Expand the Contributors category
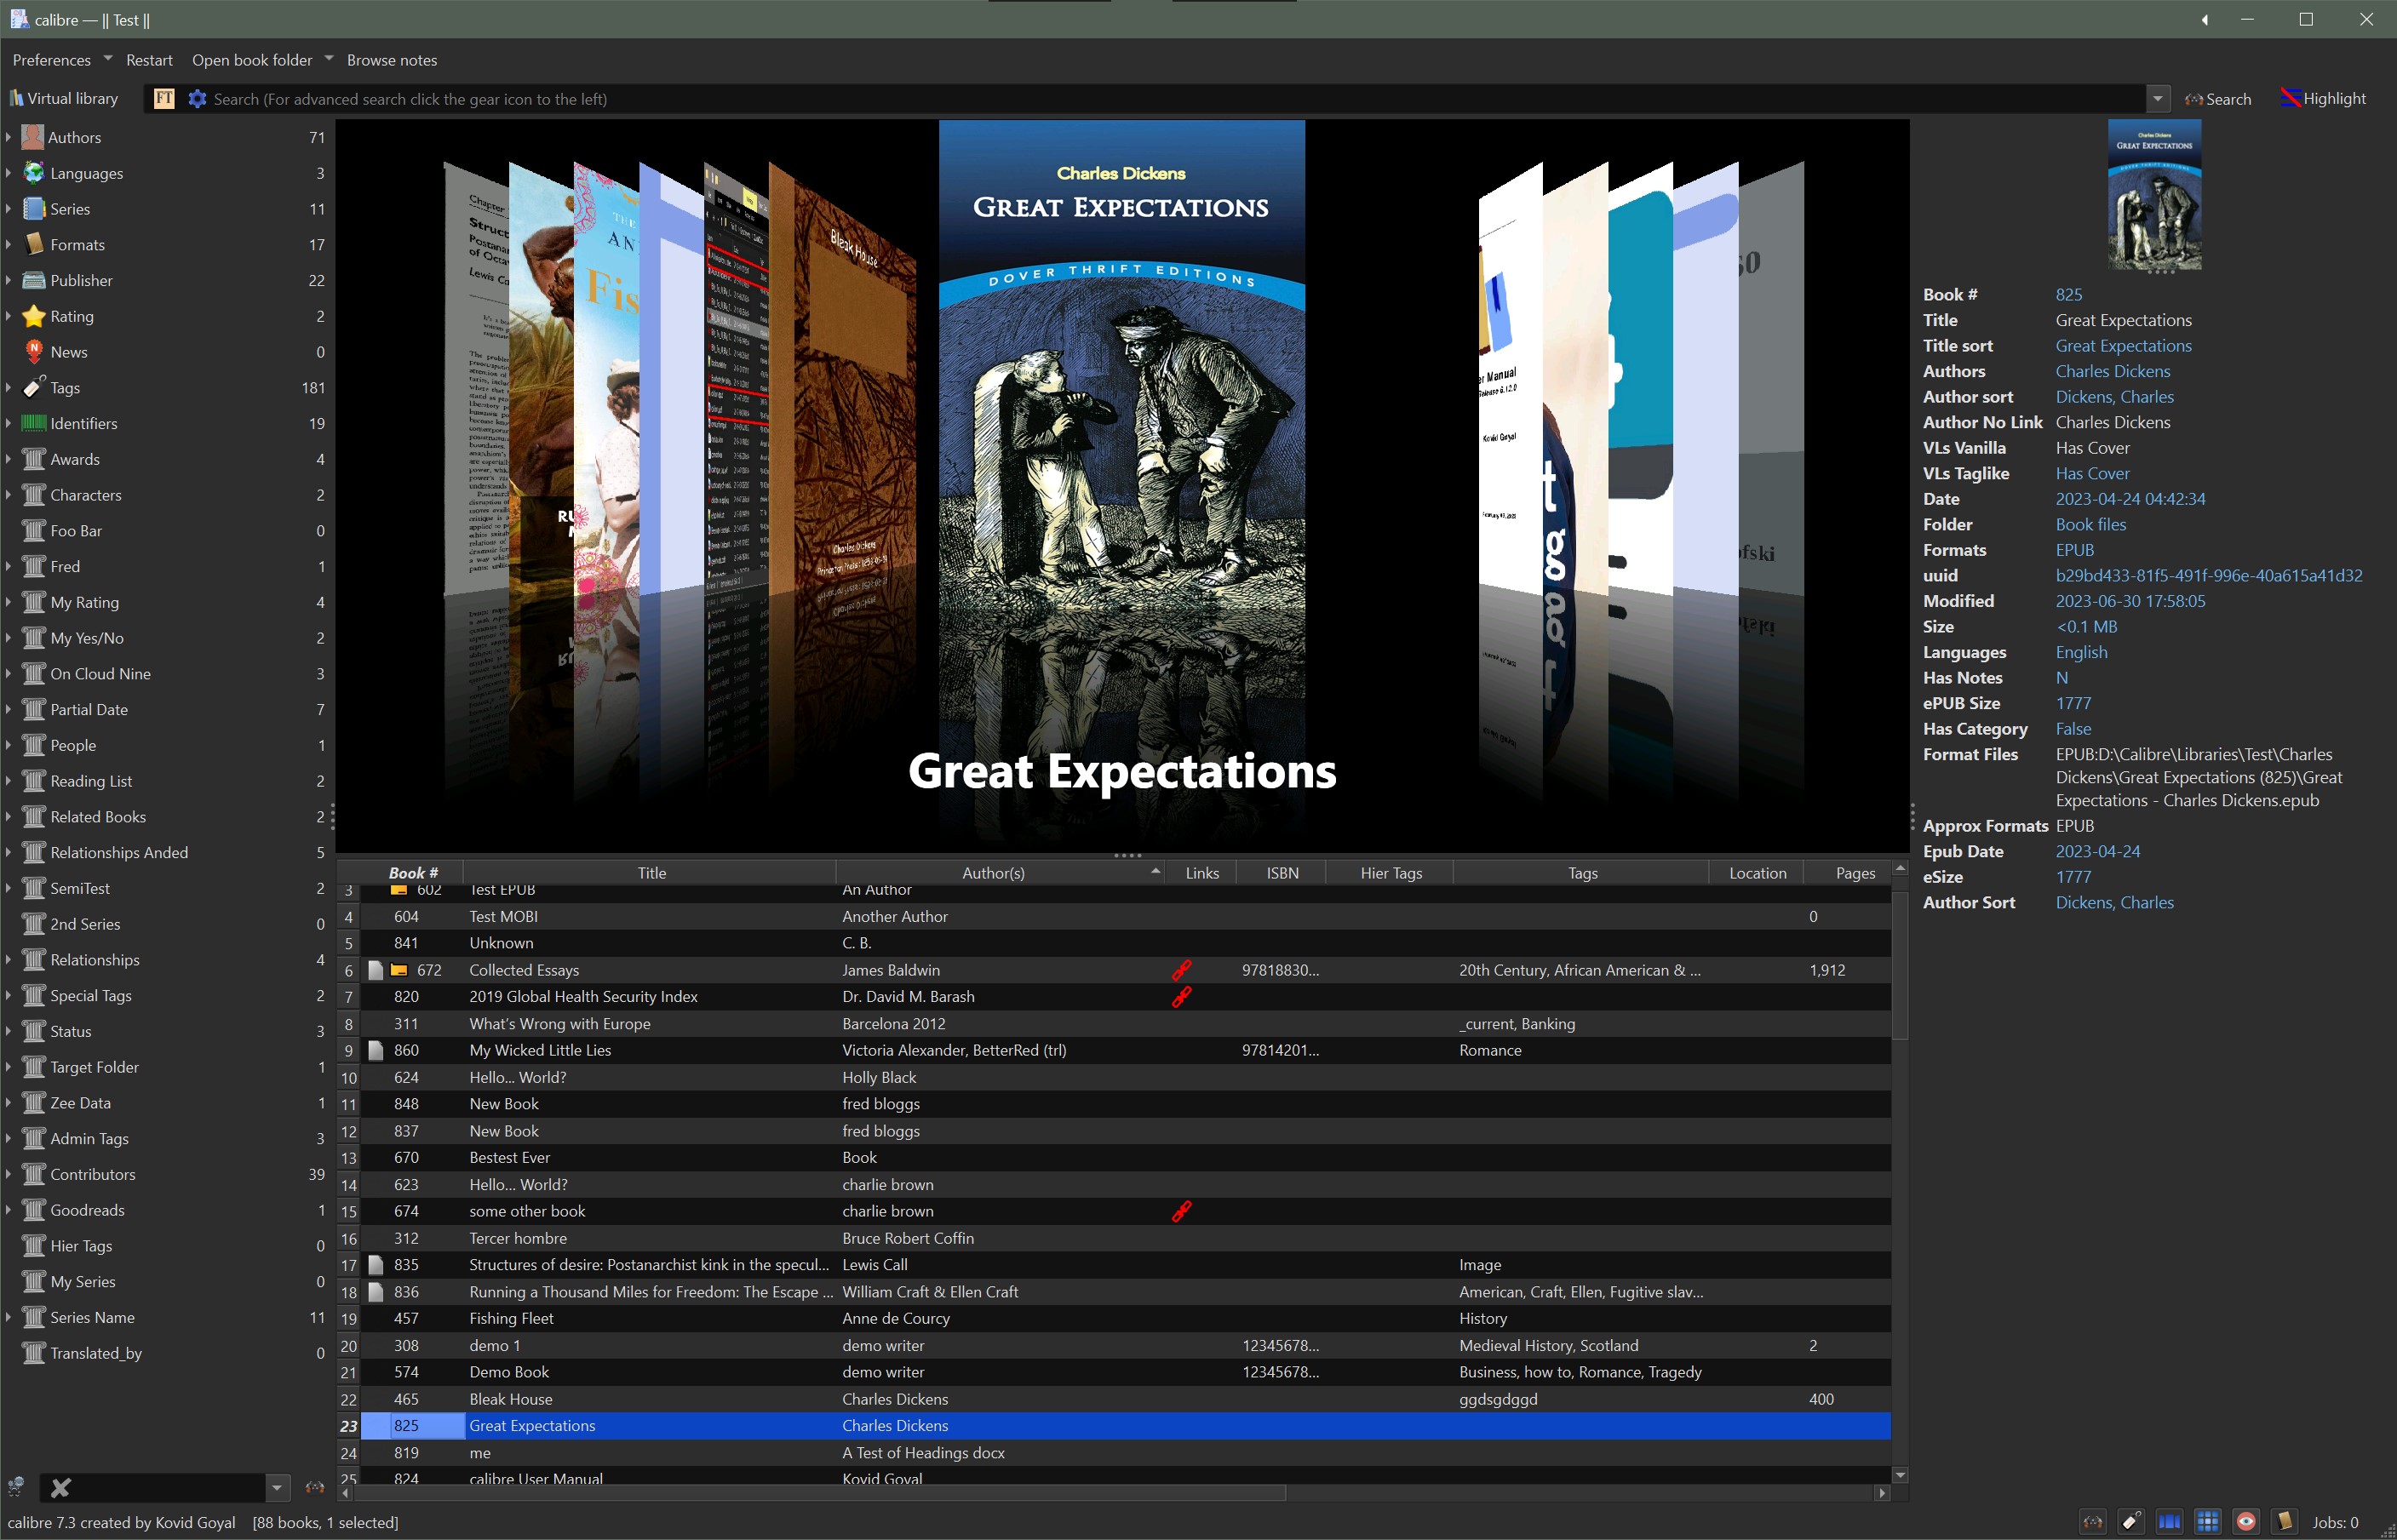This screenshot has height=1540, width=2397. coord(8,1174)
